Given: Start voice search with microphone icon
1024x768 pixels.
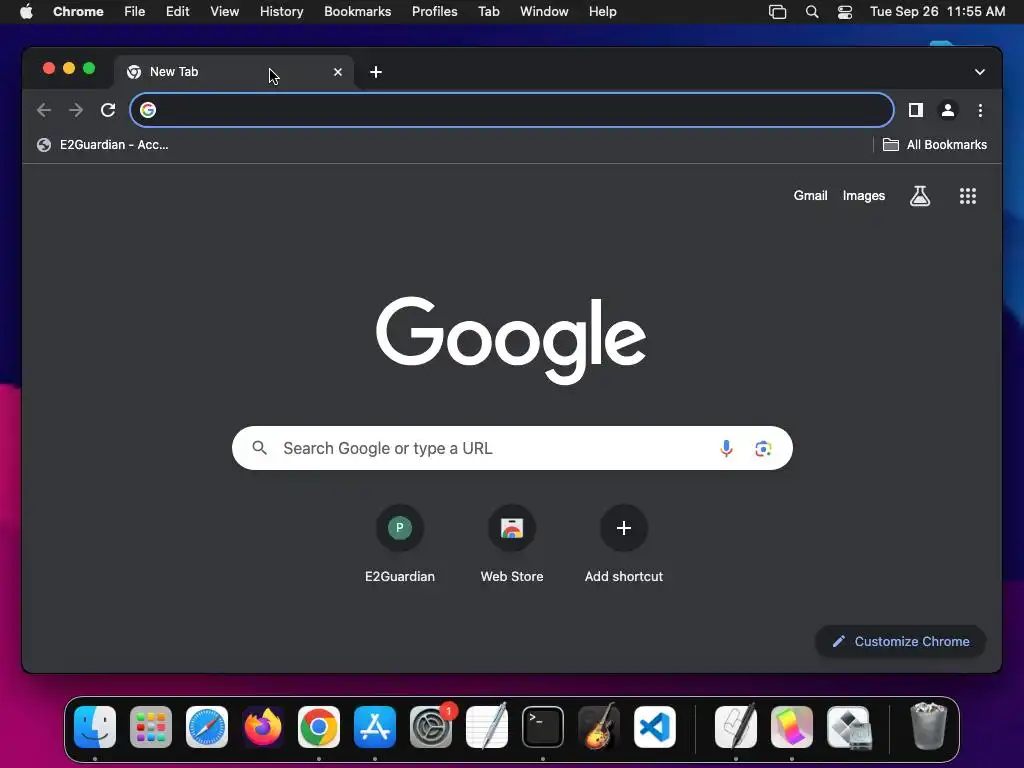Looking at the screenshot, I should pos(726,449).
